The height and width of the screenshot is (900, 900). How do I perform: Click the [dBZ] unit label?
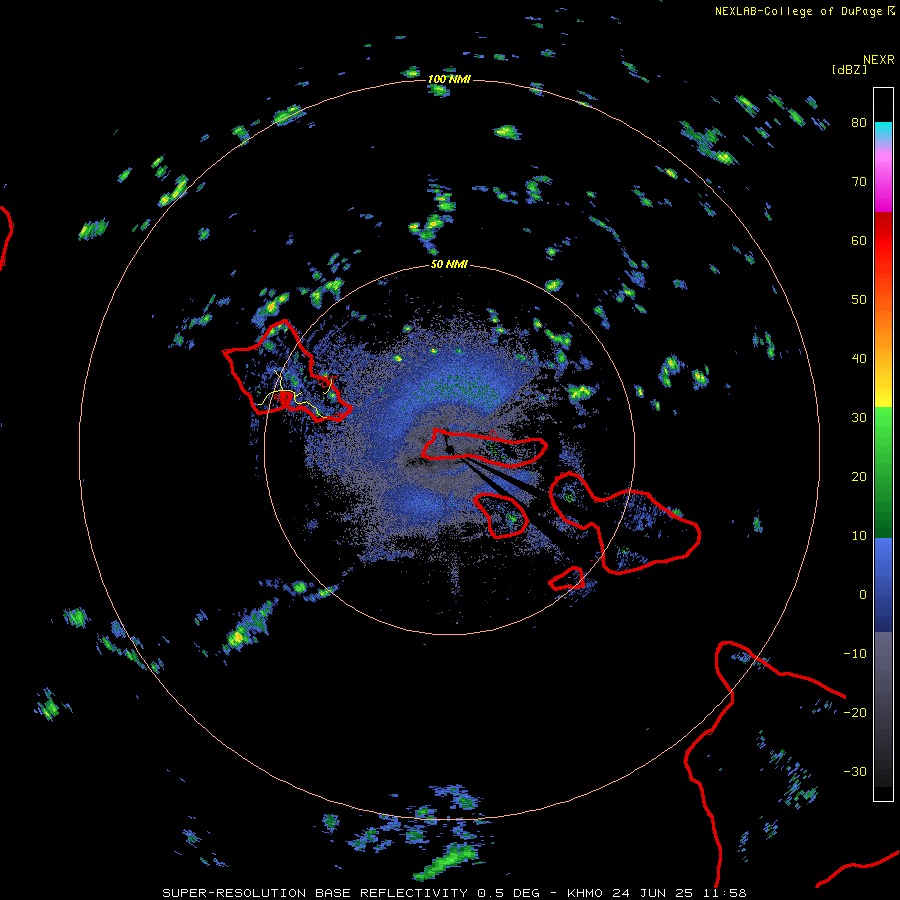pos(849,69)
